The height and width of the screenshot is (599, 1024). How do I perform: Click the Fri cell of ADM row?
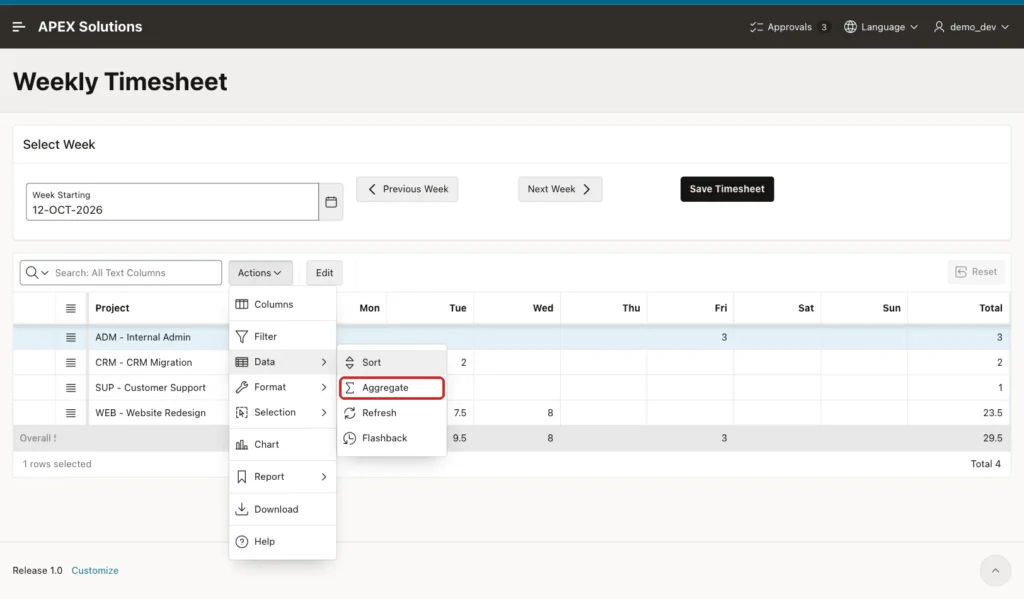[x=691, y=337]
